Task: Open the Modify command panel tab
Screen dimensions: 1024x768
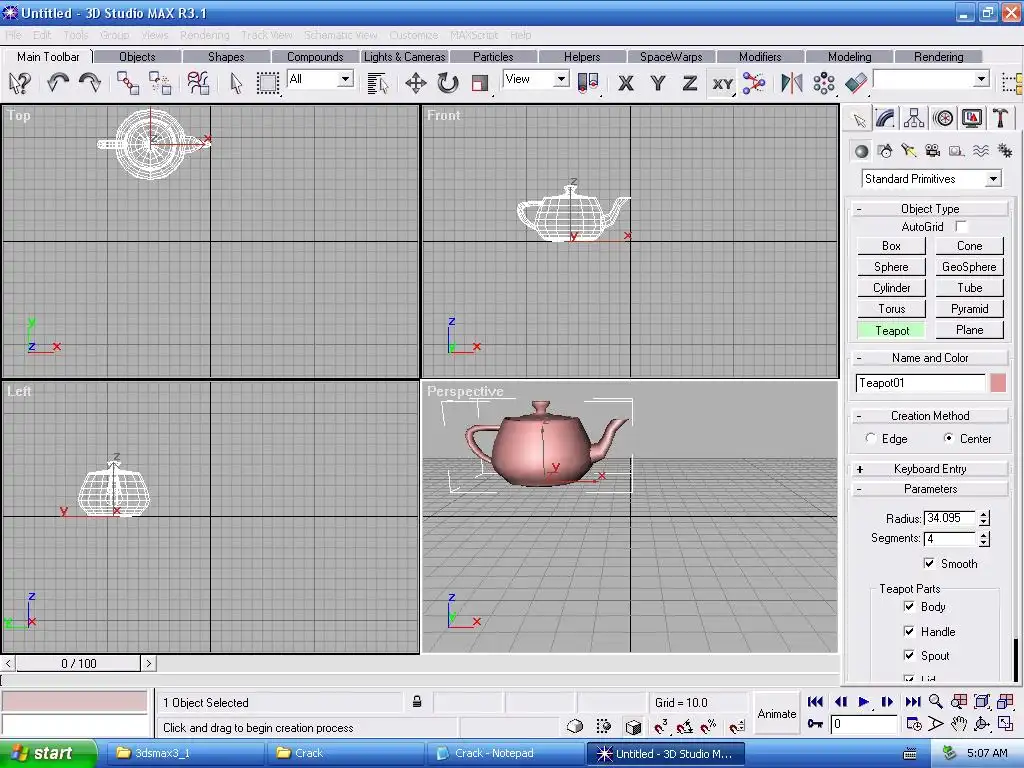Action: coord(885,118)
